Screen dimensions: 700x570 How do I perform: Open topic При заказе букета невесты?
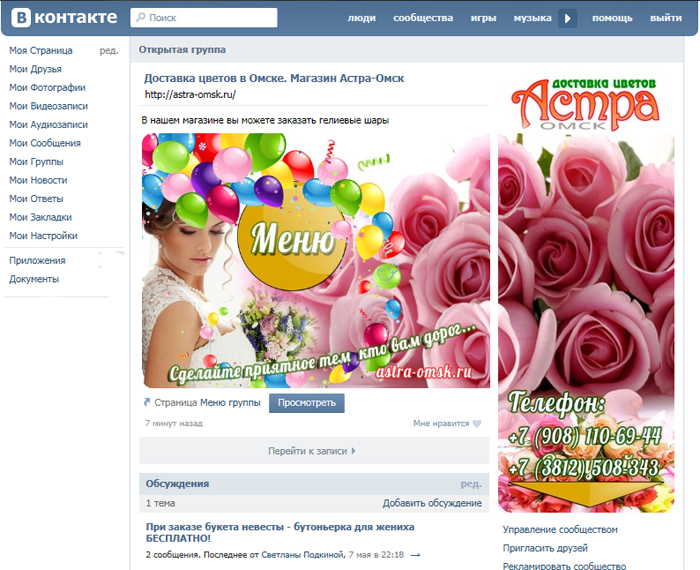(x=280, y=532)
